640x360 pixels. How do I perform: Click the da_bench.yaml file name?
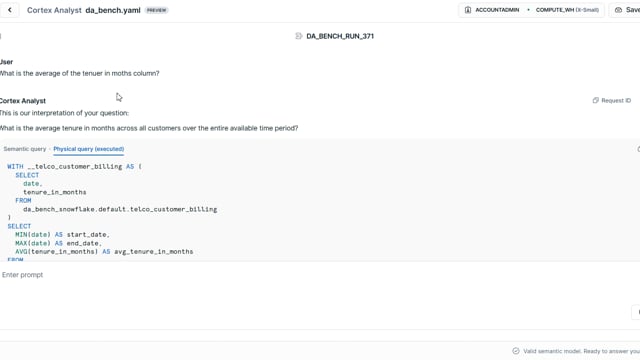[x=113, y=10]
